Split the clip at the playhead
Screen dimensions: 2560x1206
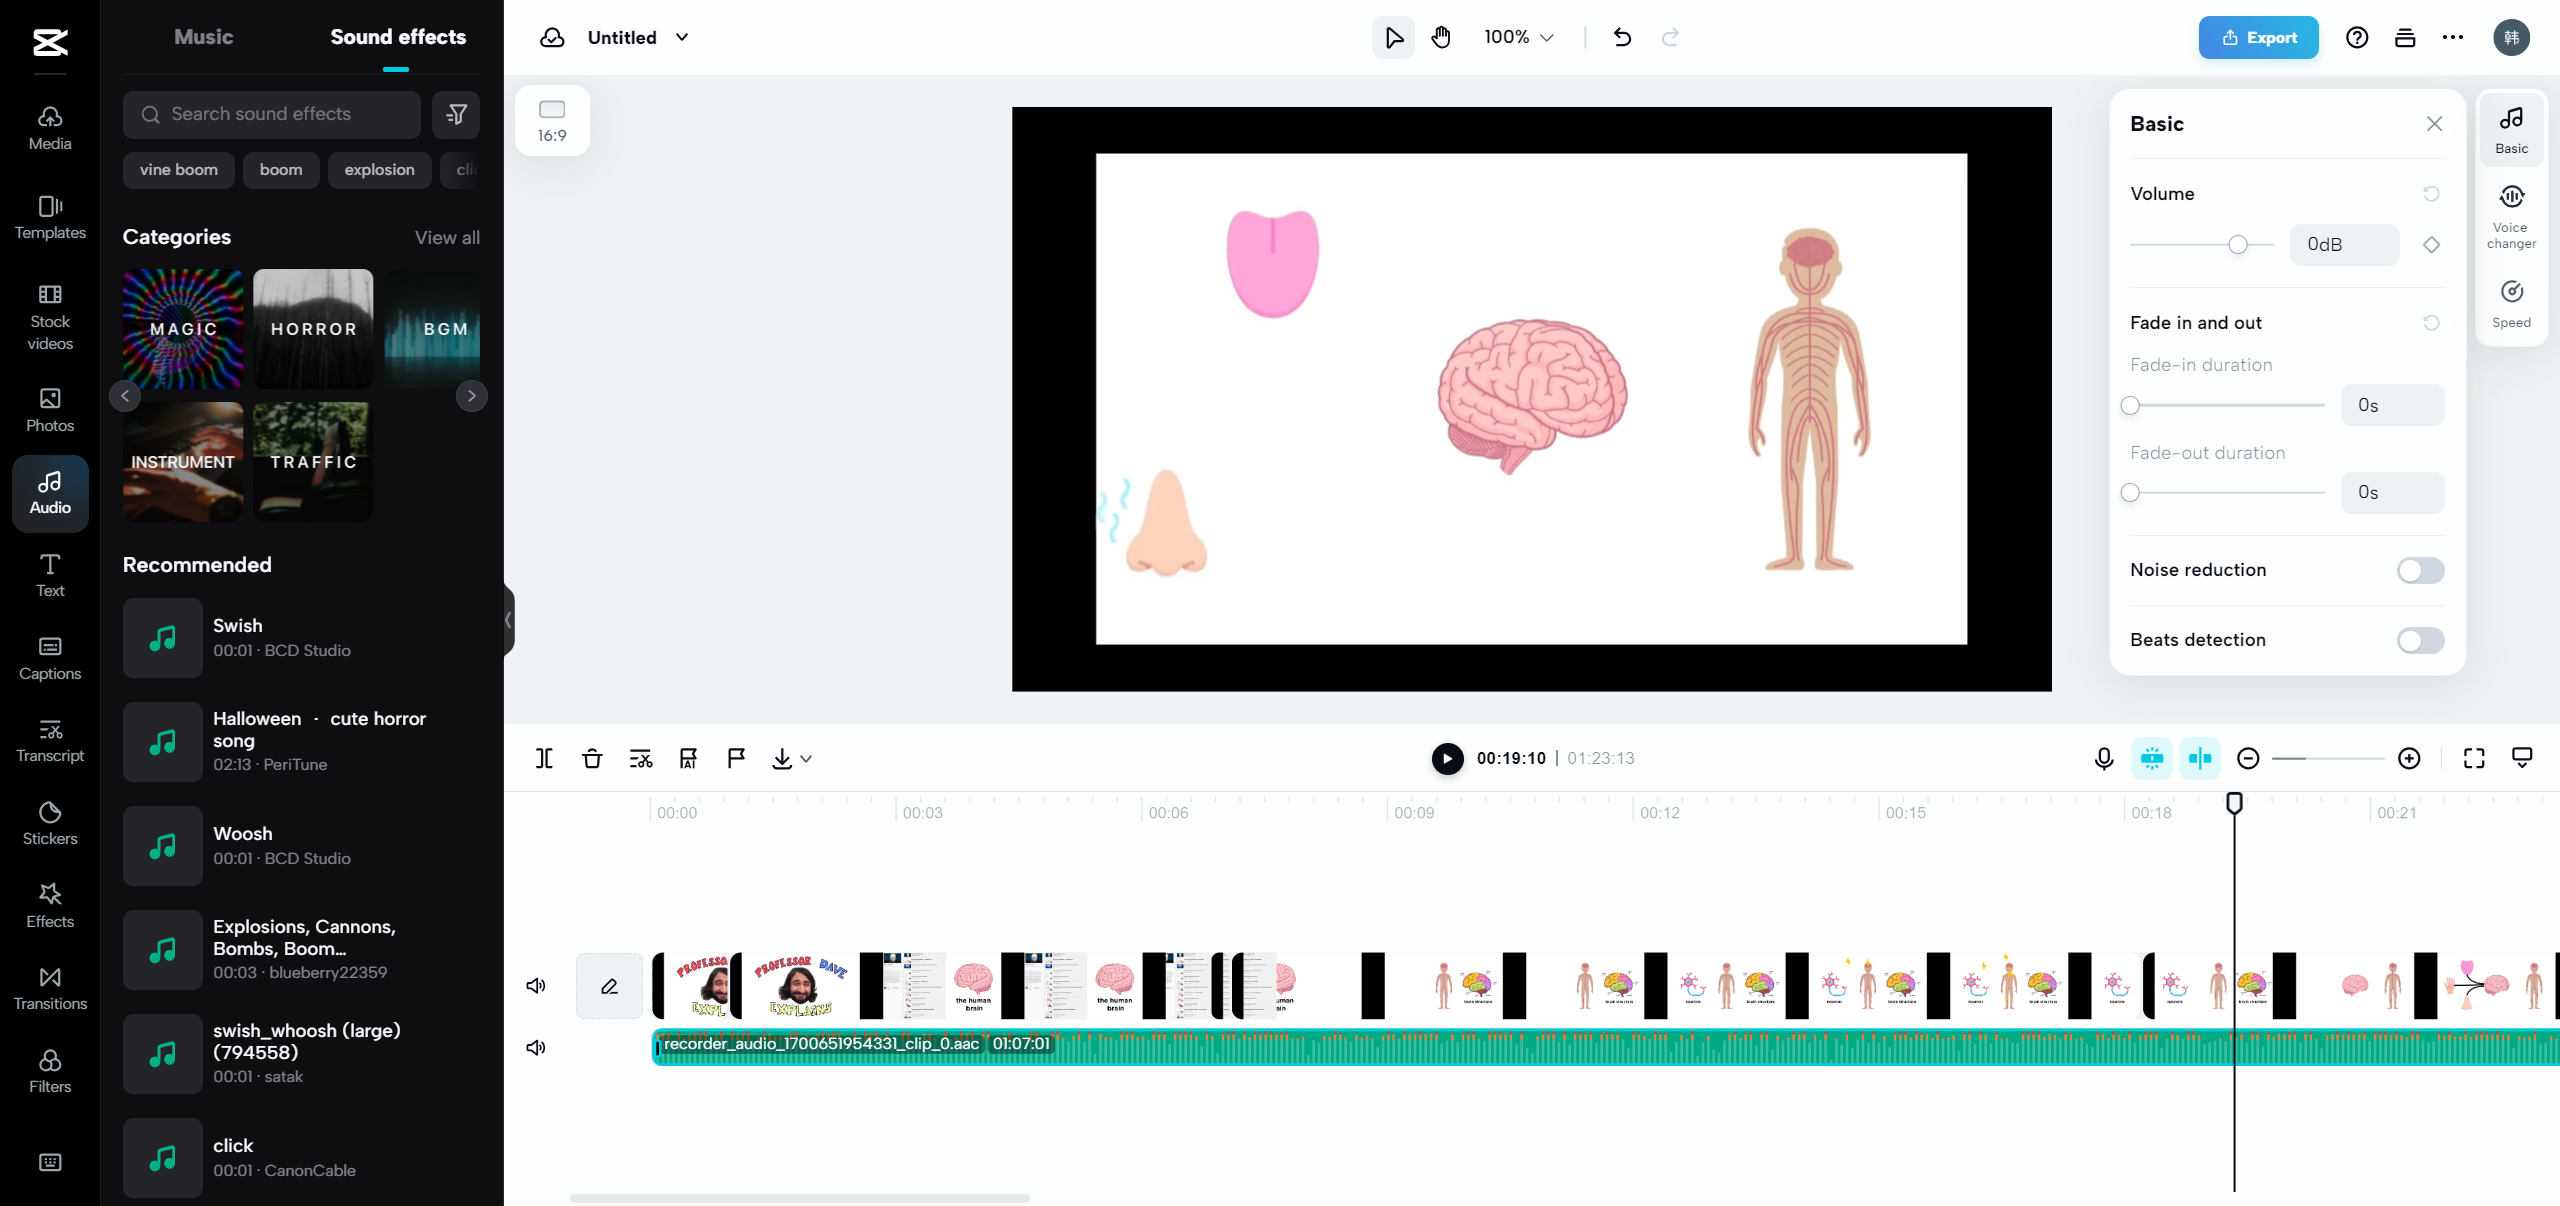pos(543,758)
